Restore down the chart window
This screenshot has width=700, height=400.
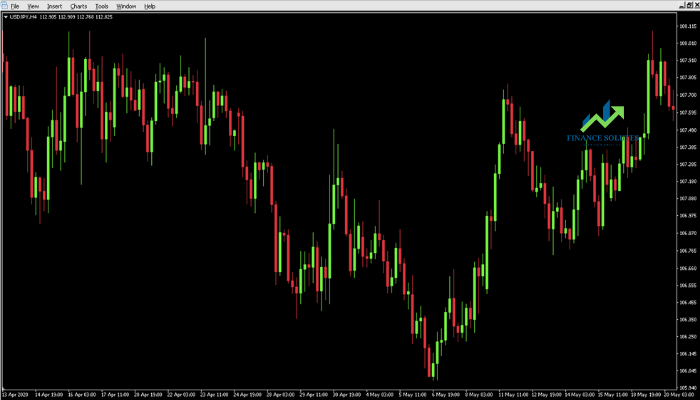click(x=689, y=5)
